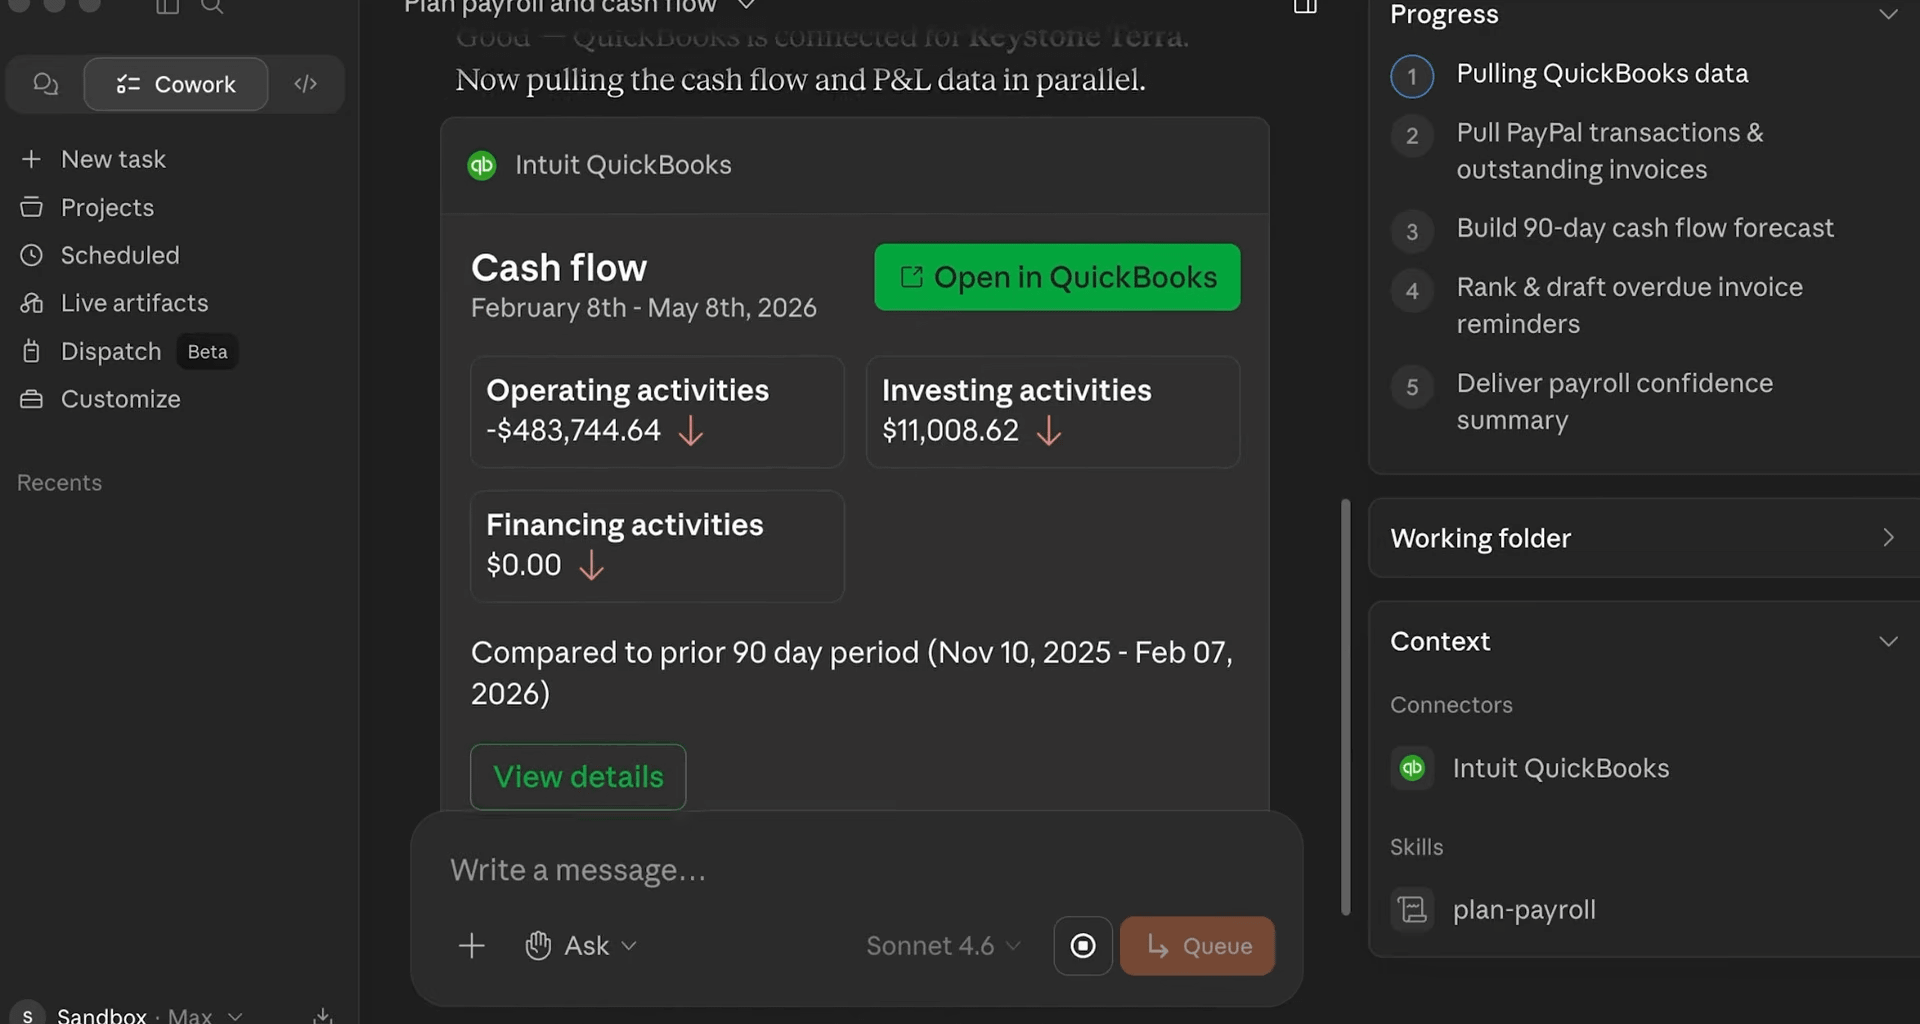Click the Investing activities amount $11,008.62

(950, 431)
